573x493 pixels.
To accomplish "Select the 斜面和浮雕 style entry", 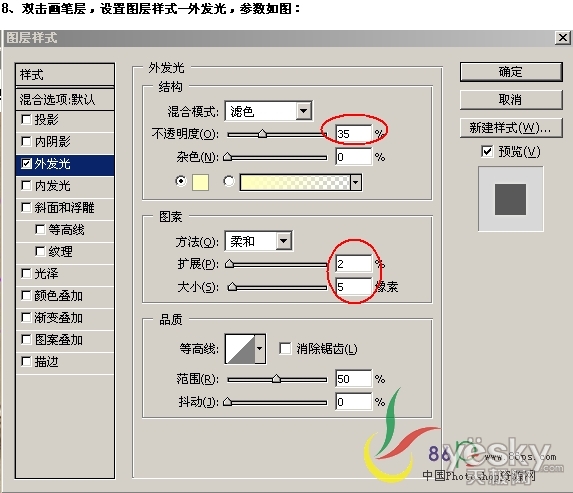I will click(65, 208).
